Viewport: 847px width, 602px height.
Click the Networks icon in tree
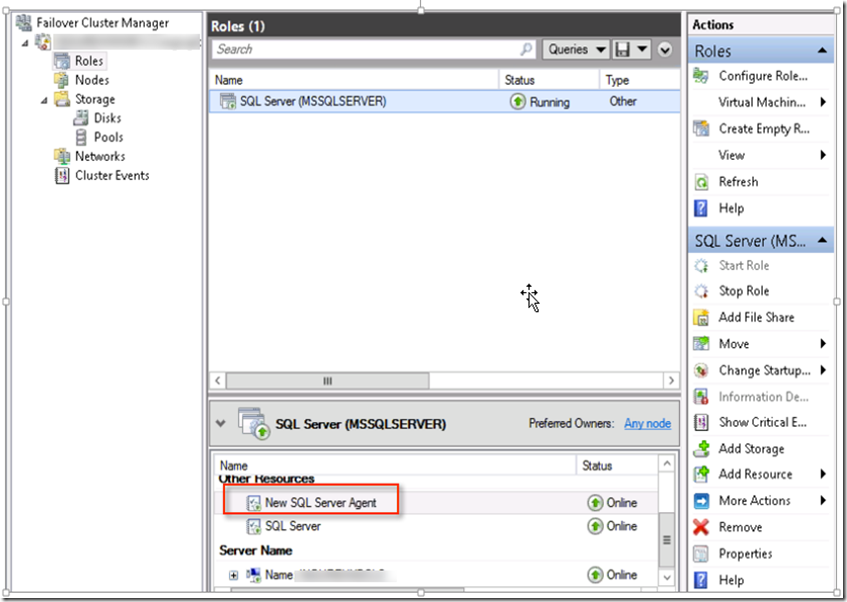(x=62, y=156)
